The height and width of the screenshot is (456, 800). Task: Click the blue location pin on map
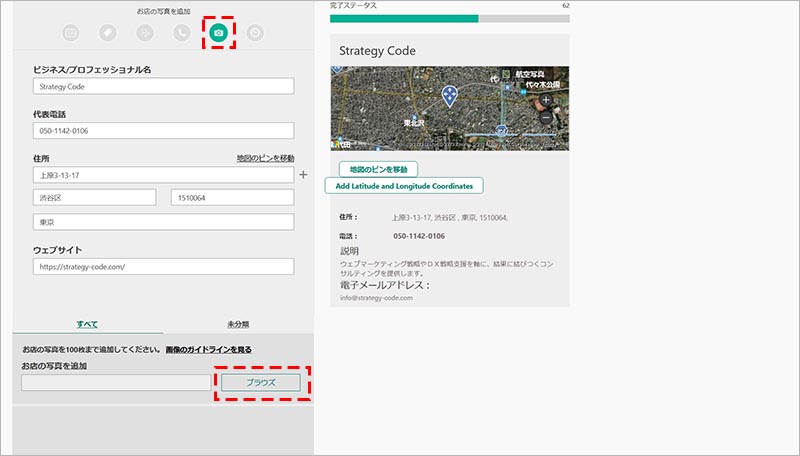[x=450, y=95]
